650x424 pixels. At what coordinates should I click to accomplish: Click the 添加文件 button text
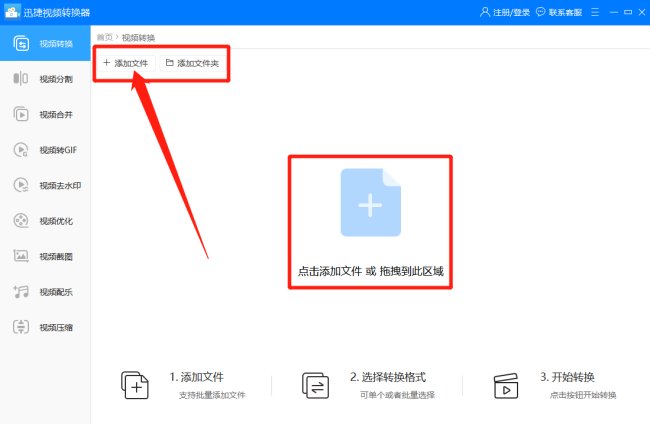click(131, 63)
